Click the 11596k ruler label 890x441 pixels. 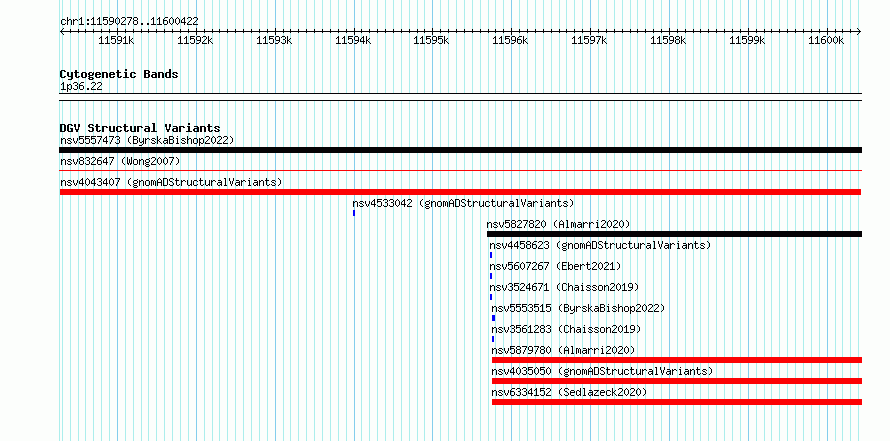(x=510, y=40)
